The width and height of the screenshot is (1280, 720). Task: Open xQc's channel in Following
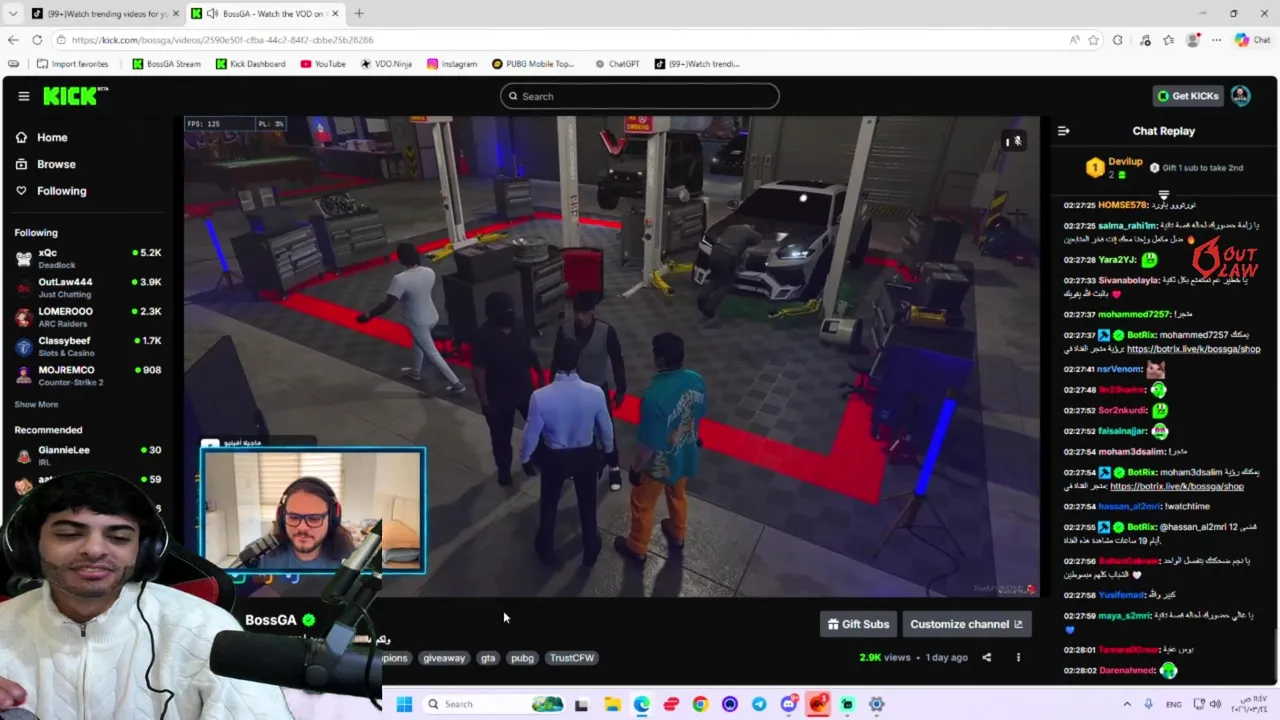[88, 258]
